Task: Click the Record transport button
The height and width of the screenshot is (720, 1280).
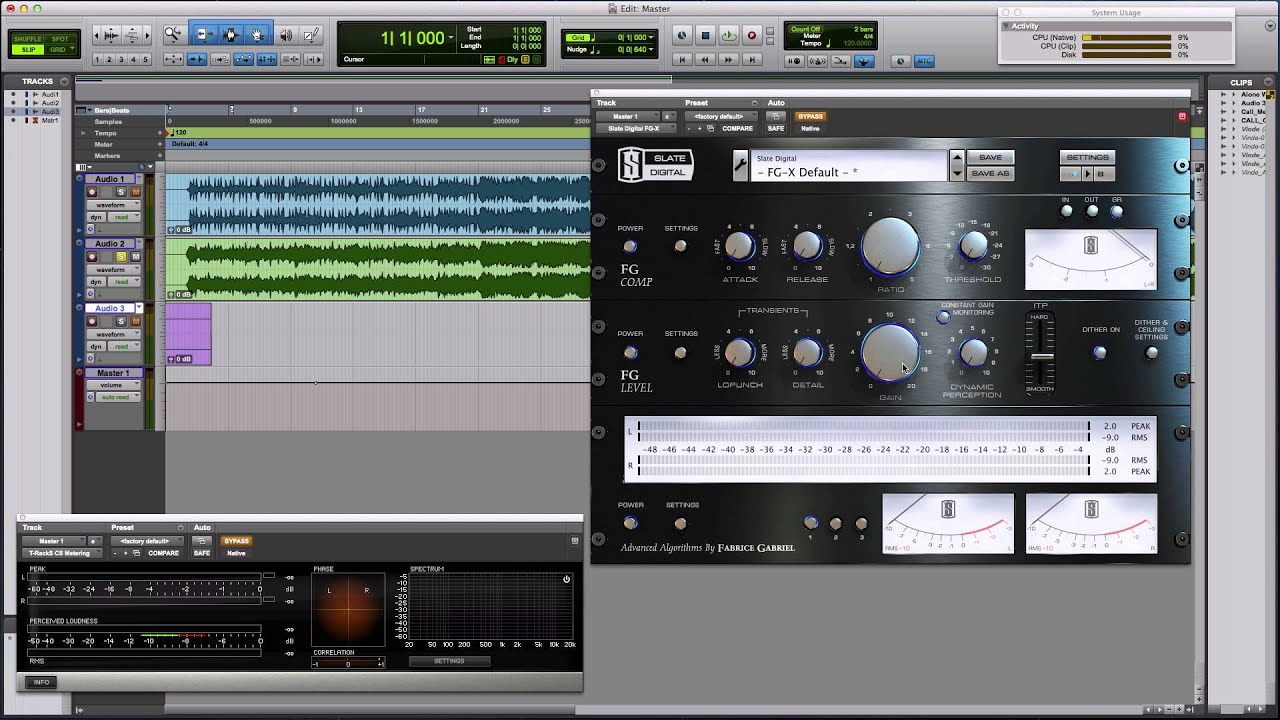Action: [x=752, y=35]
